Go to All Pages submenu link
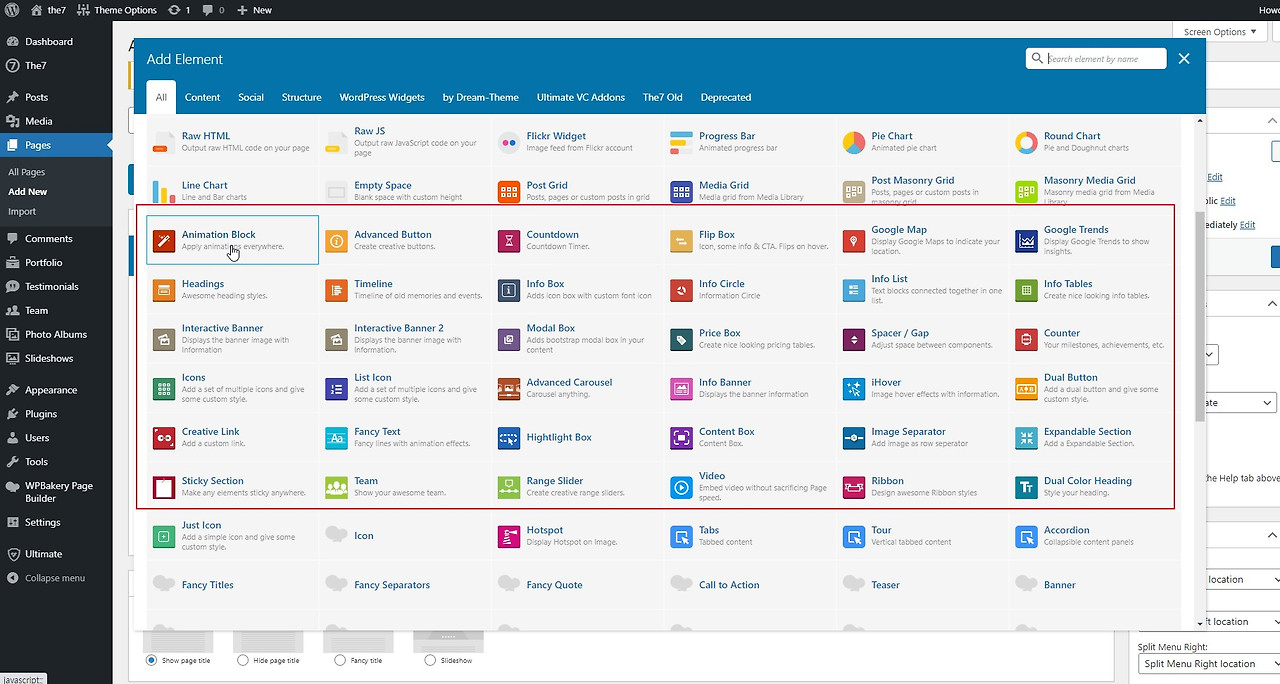 click(27, 172)
